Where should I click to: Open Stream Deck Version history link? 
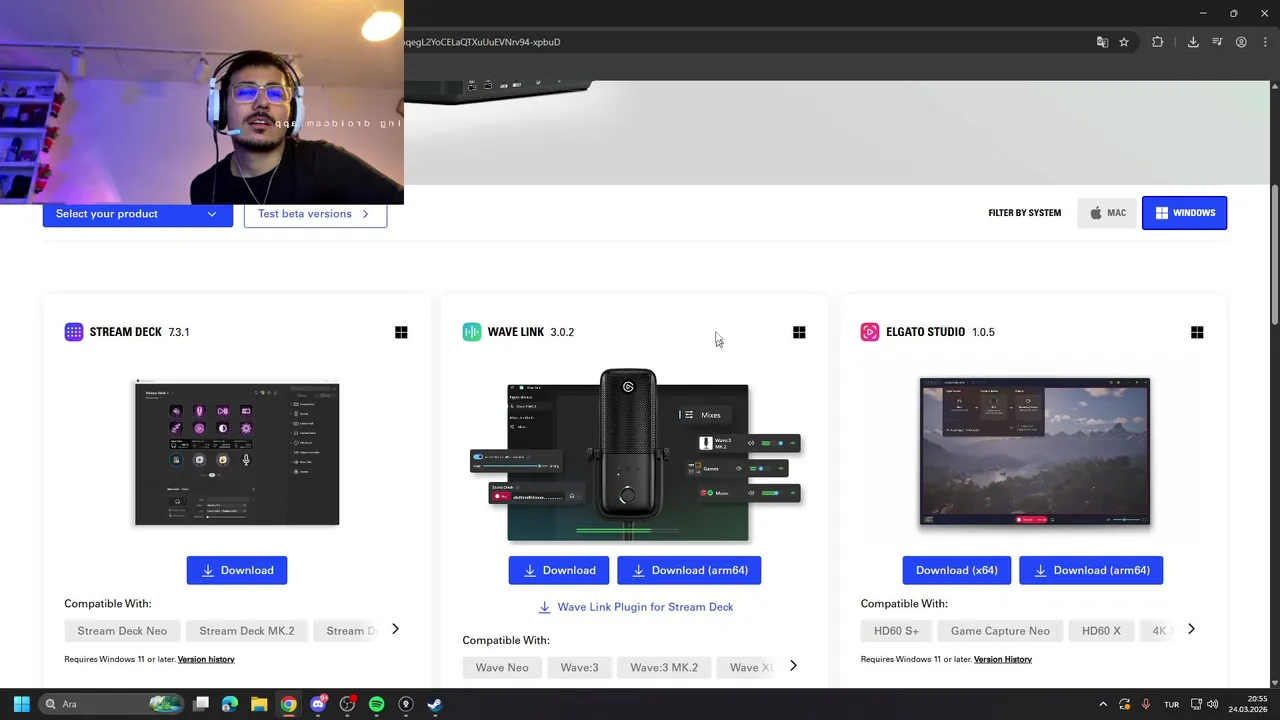click(x=206, y=660)
